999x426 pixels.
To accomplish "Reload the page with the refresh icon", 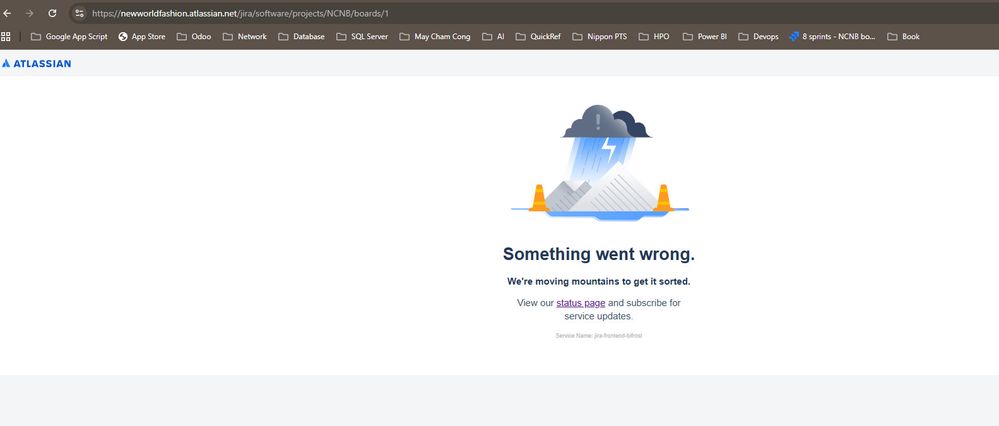I will 52,13.
